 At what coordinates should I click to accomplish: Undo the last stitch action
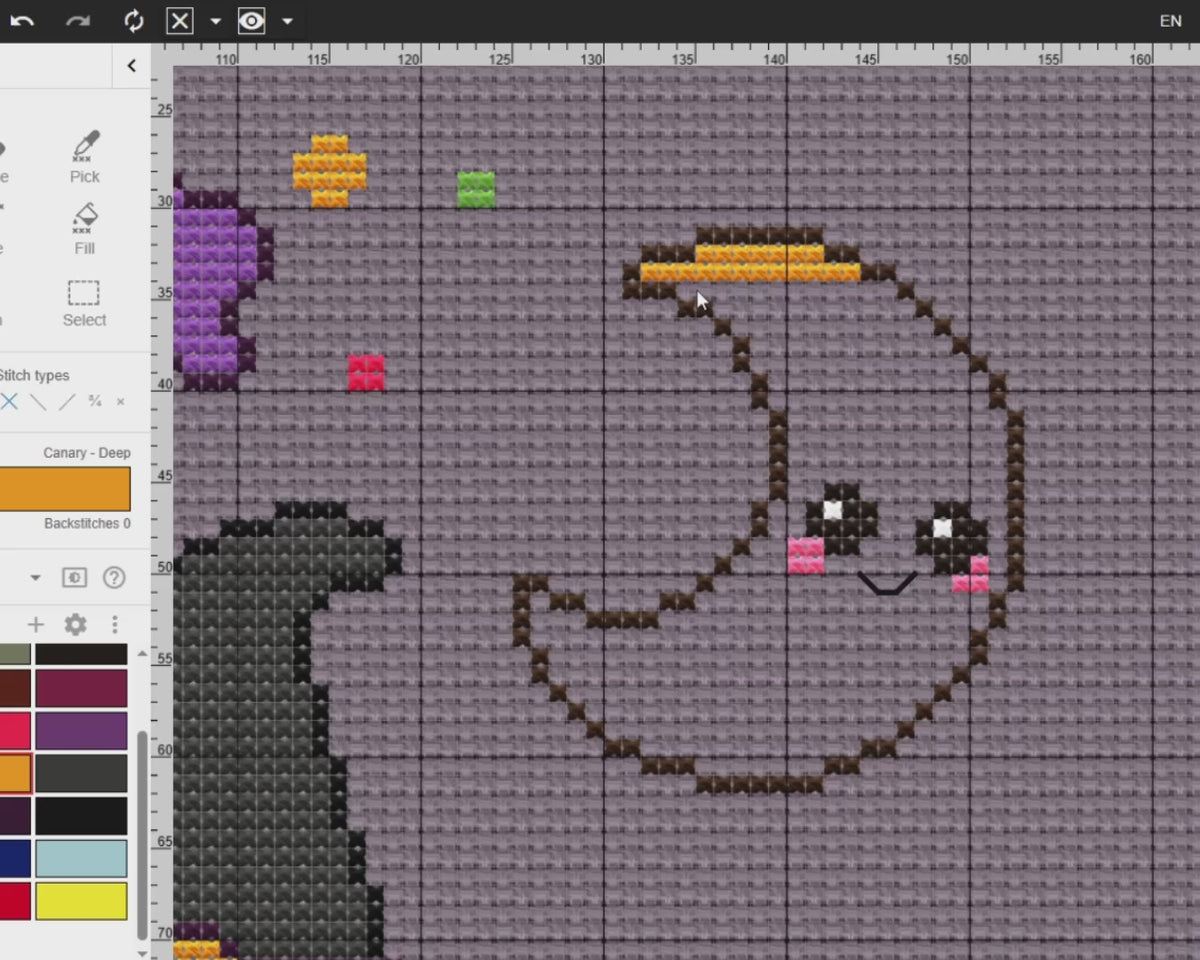click(22, 21)
